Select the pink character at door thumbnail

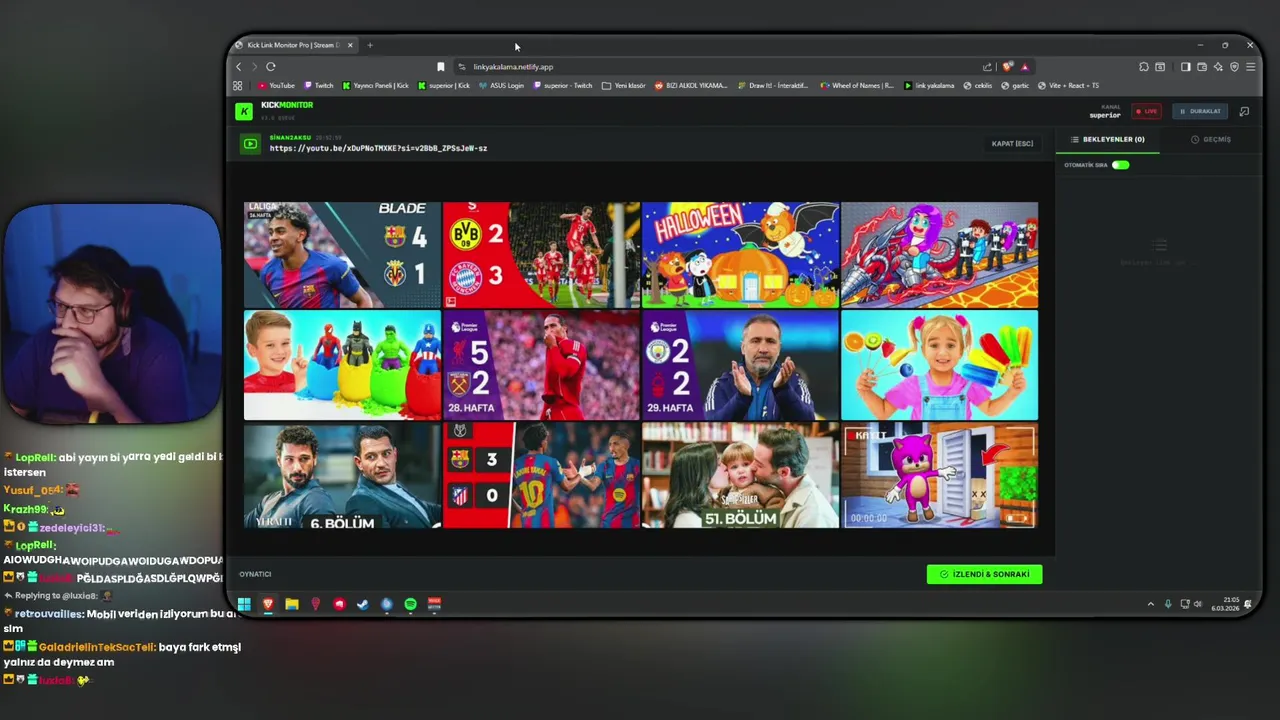tap(939, 475)
